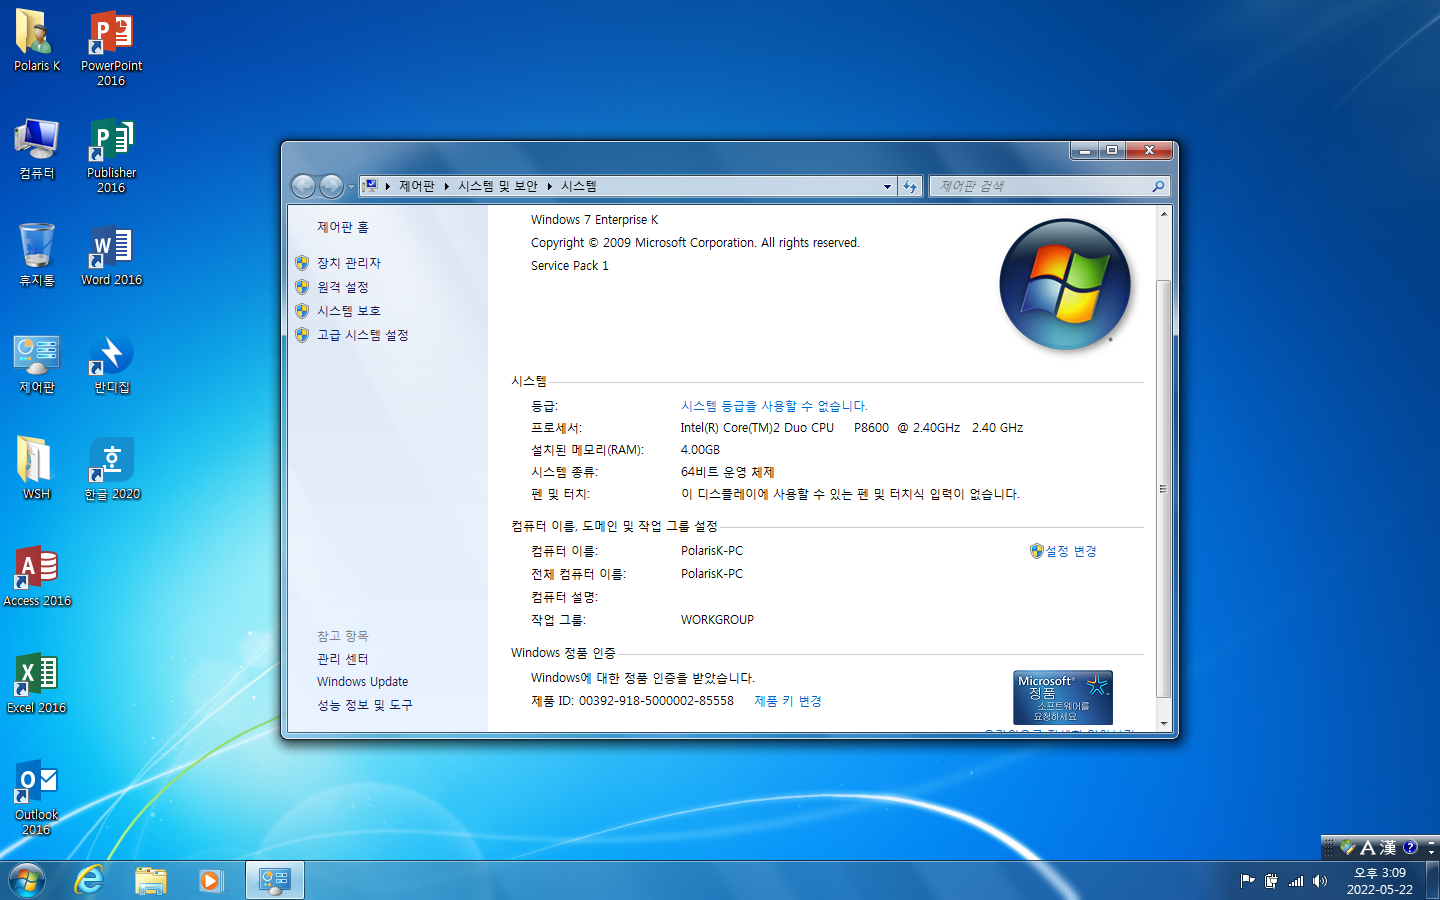Launch Publisher 2016 desktop shortcut
Screen dimensions: 1440x900
point(111,154)
